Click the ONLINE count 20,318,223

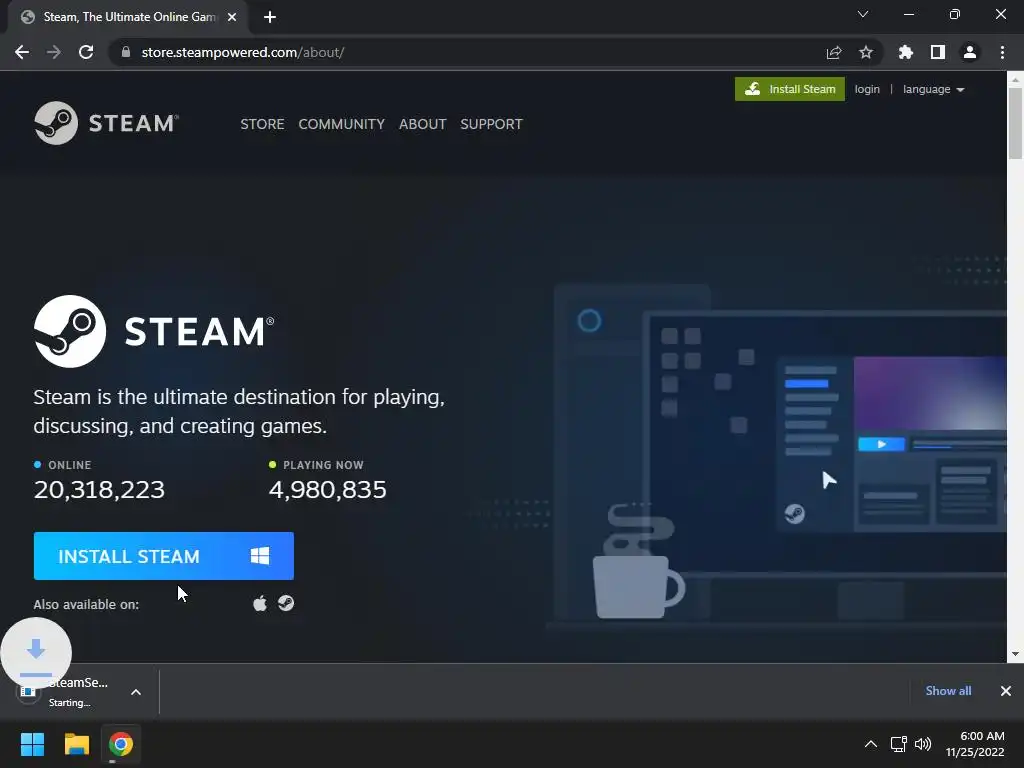(x=99, y=490)
